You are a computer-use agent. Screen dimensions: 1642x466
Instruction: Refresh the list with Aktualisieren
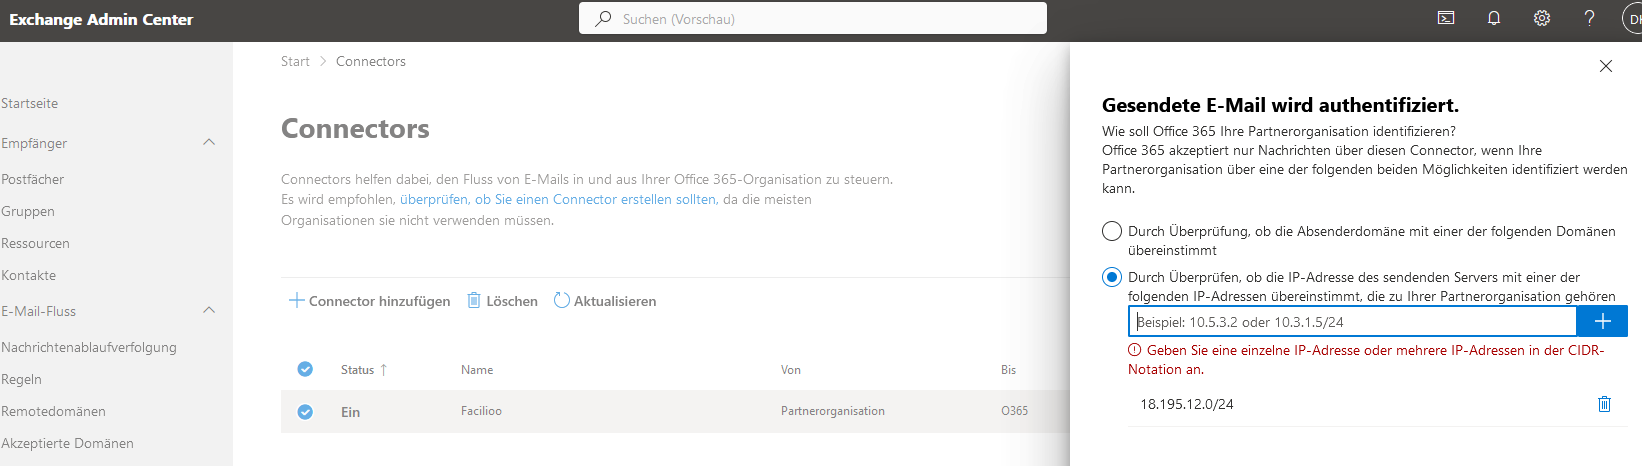(x=605, y=301)
